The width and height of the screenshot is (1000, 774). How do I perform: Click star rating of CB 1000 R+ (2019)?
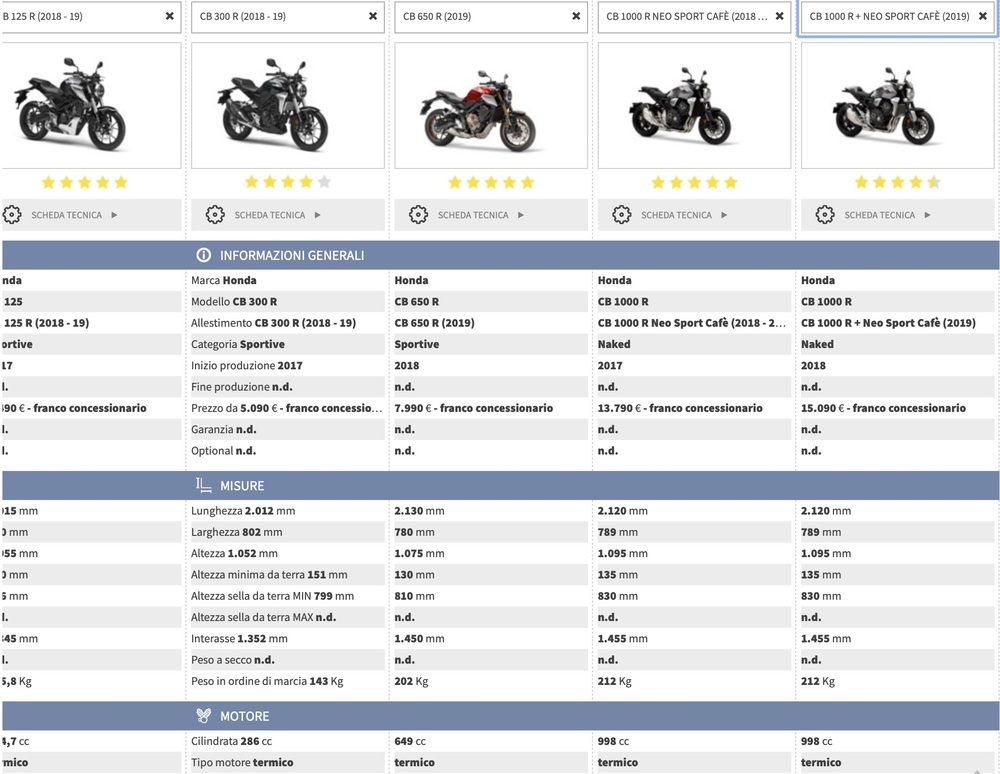pyautogui.click(x=897, y=183)
